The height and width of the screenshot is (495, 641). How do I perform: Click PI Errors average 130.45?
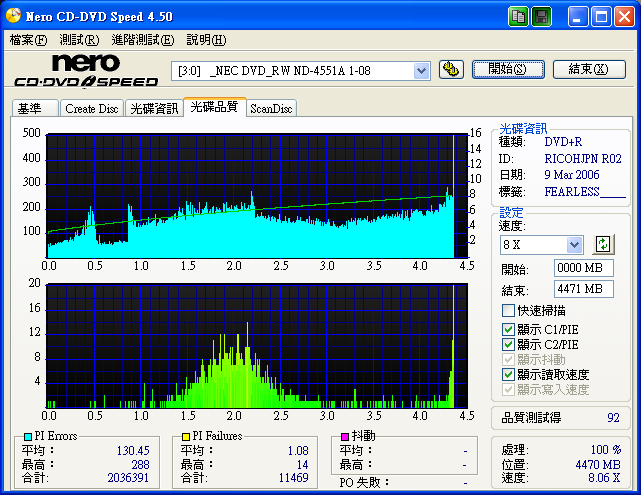click(x=133, y=451)
